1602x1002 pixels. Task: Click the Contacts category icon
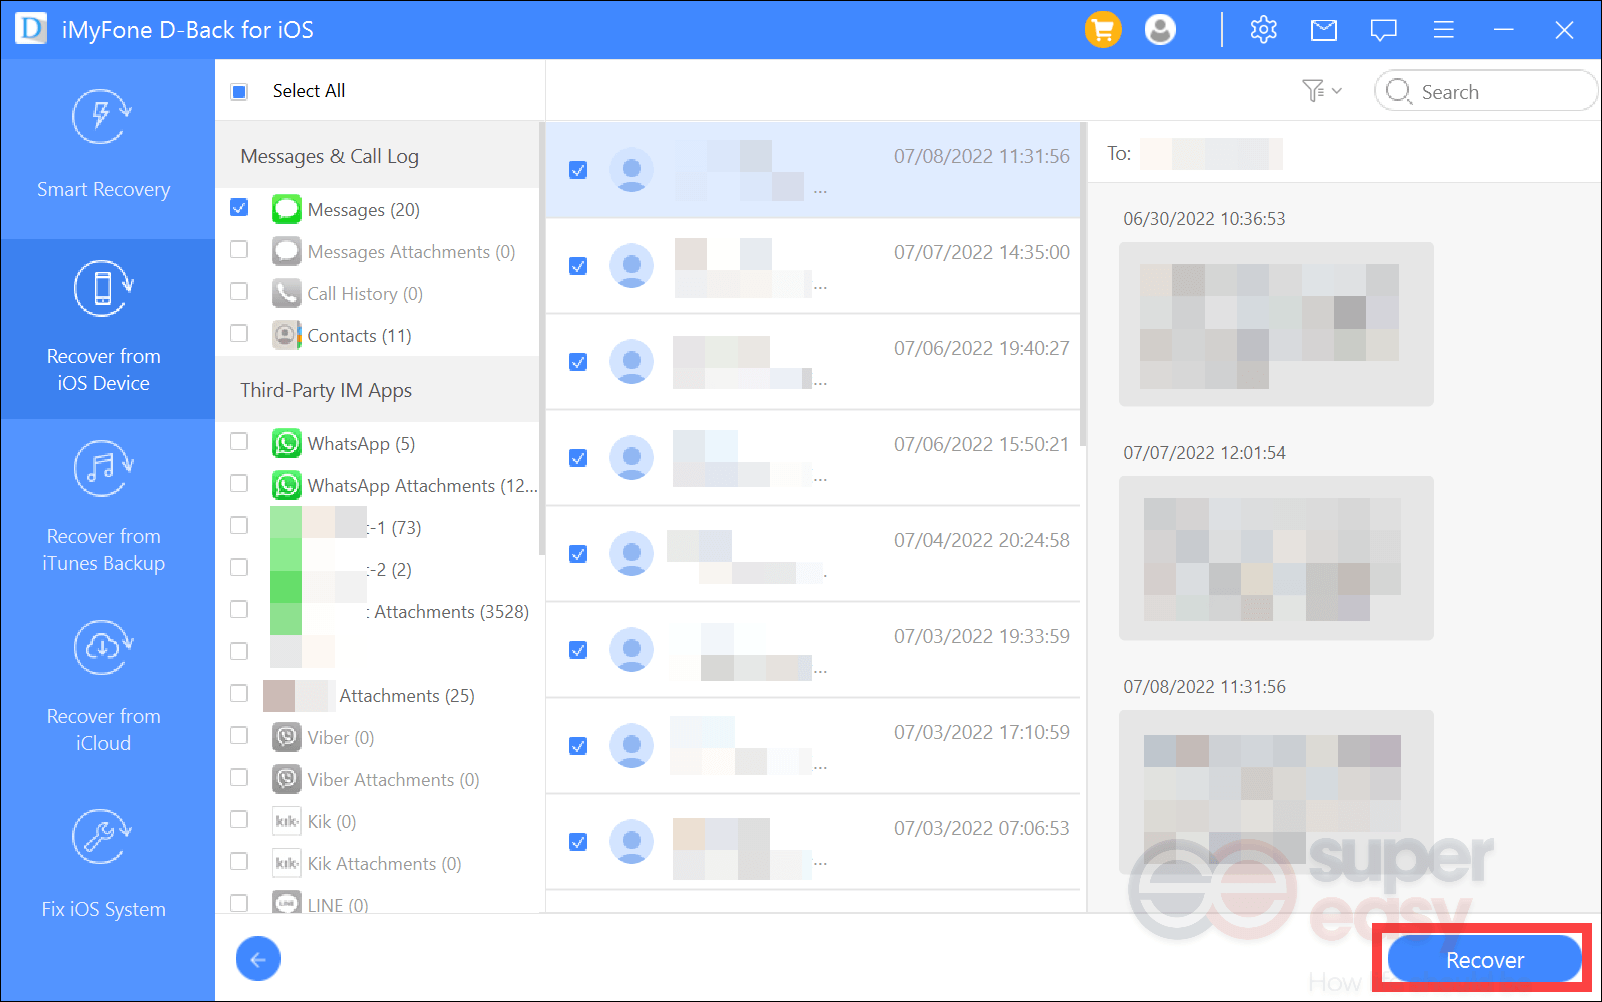pyautogui.click(x=287, y=335)
